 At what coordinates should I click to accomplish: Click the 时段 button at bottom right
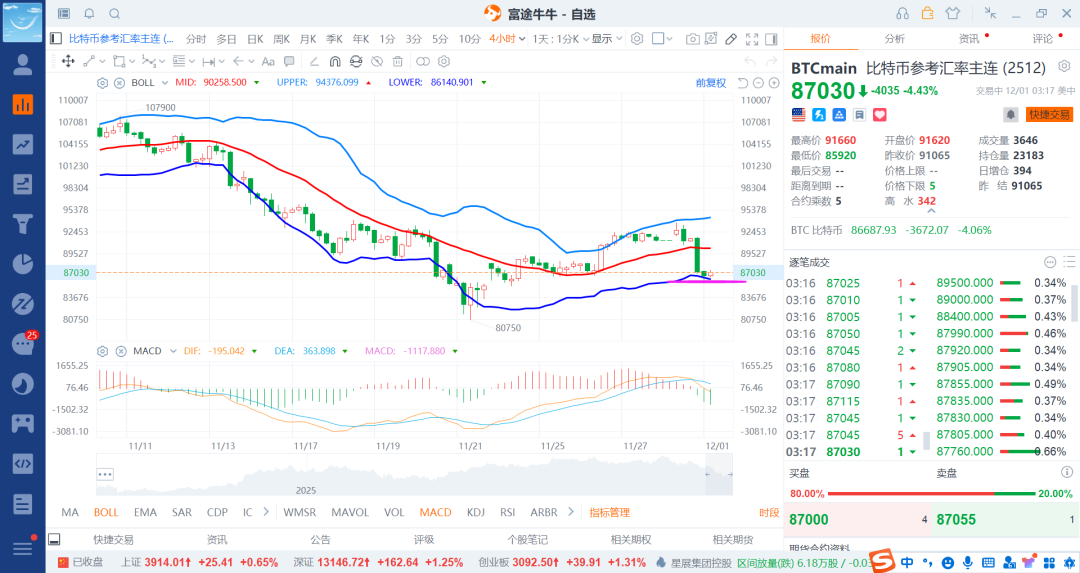pyautogui.click(x=769, y=512)
